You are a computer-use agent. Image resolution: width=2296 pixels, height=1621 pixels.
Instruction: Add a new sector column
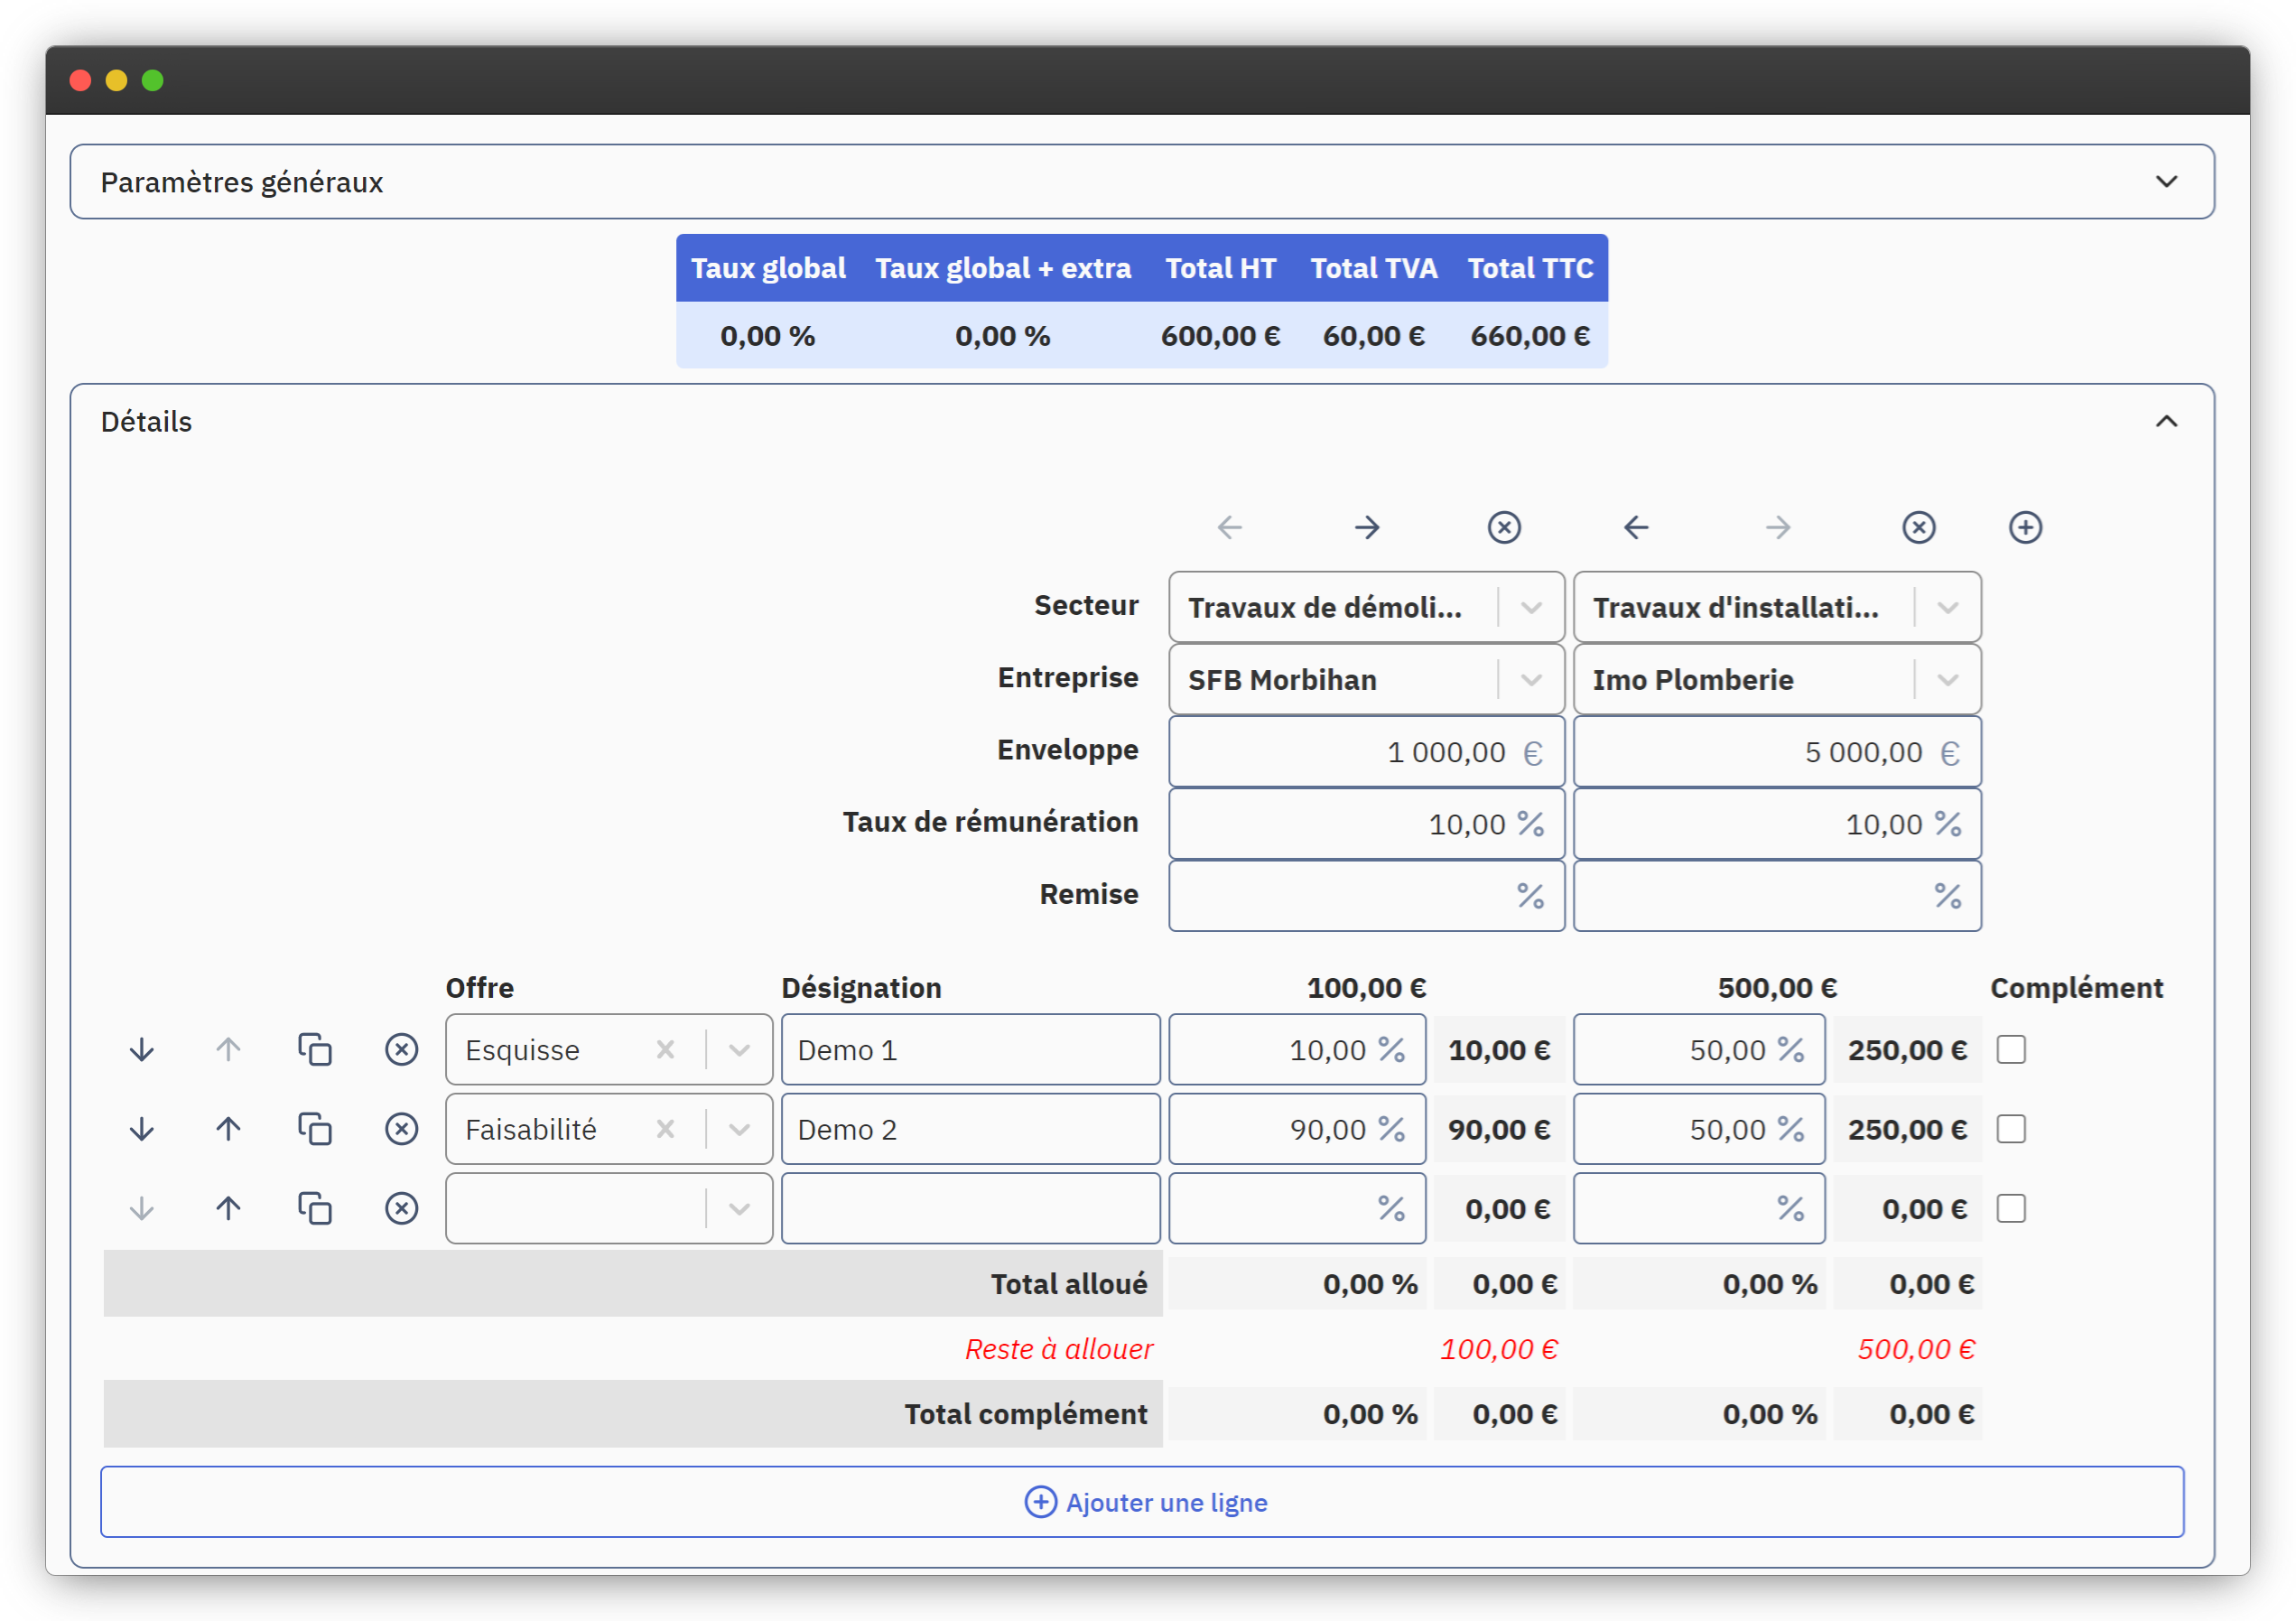tap(2025, 527)
